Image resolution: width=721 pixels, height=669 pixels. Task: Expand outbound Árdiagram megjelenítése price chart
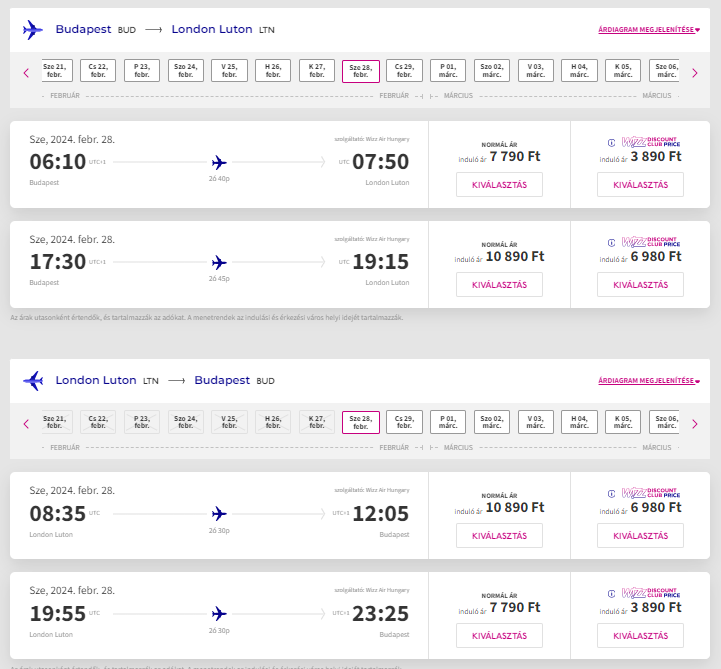coord(649,29)
